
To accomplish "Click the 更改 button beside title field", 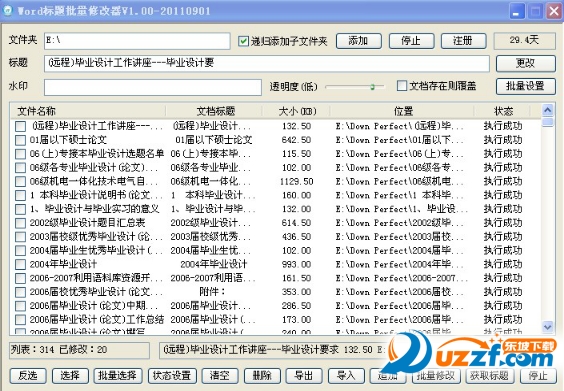I will coord(525,63).
